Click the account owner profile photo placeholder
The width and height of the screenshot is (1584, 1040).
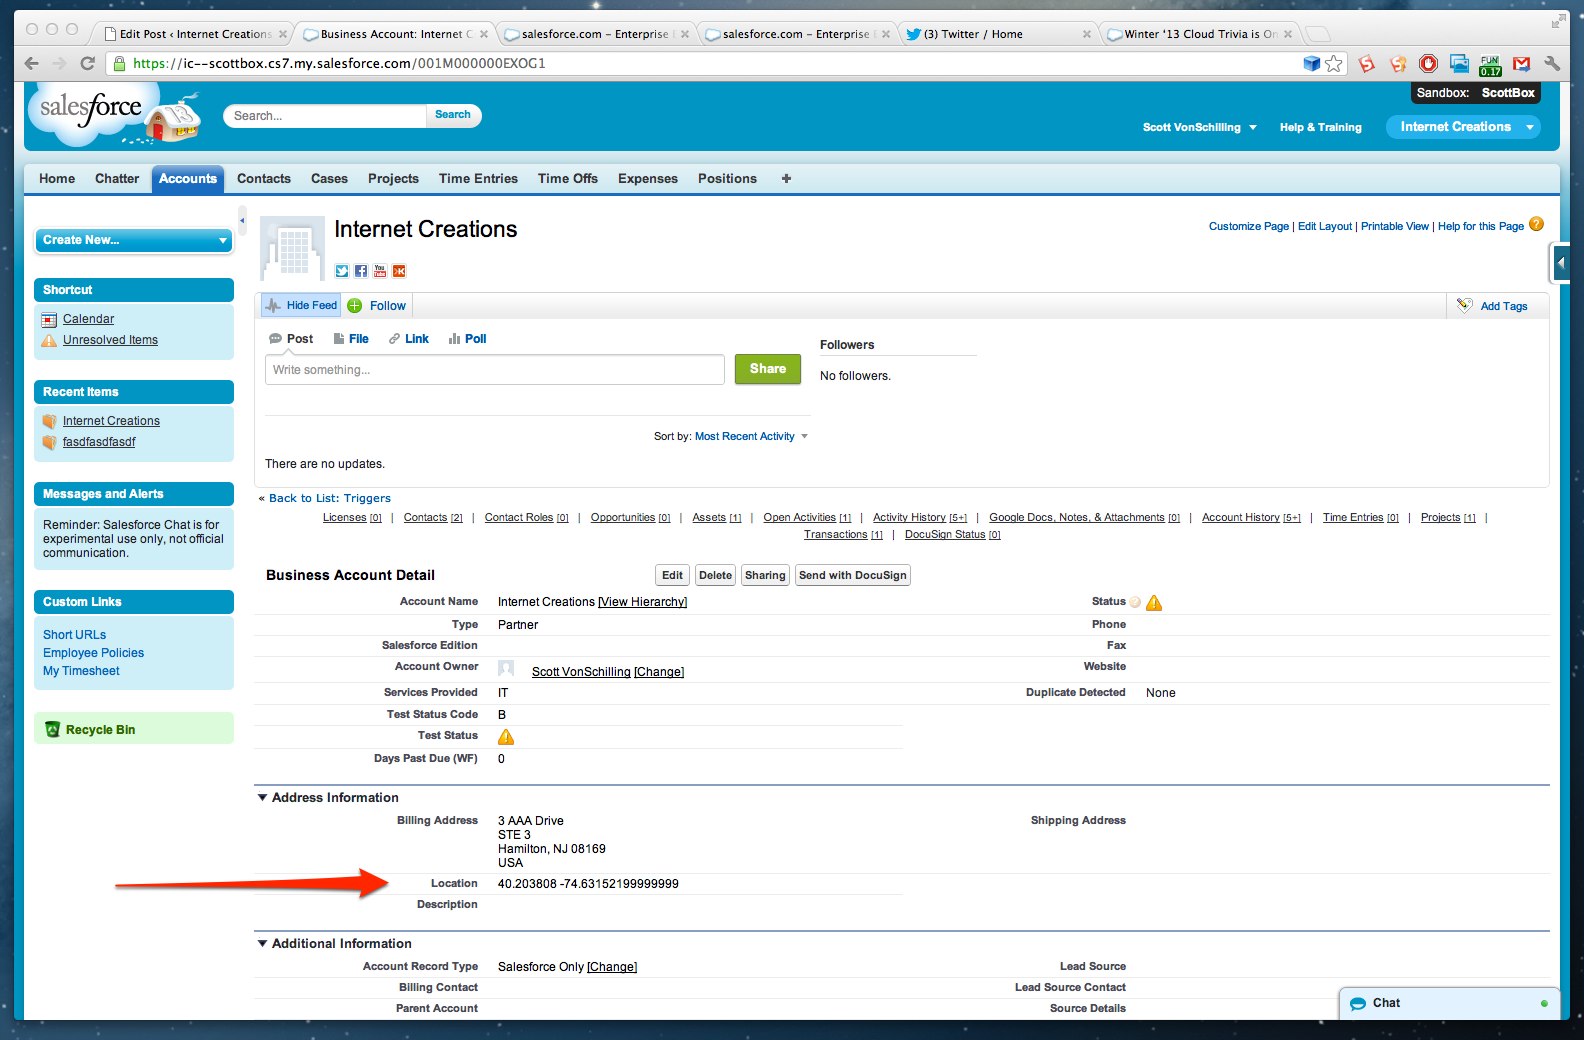click(x=506, y=668)
